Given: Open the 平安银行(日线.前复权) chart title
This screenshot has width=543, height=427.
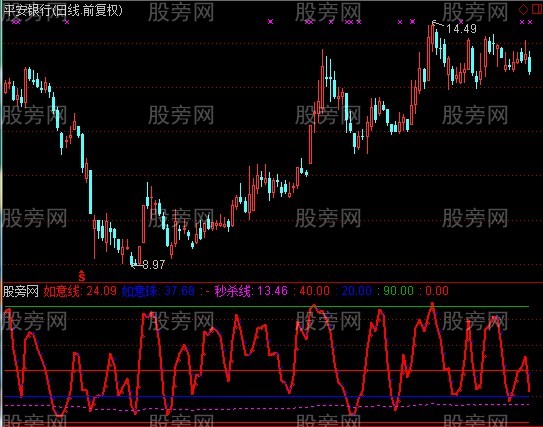Looking at the screenshot, I should (x=63, y=10).
